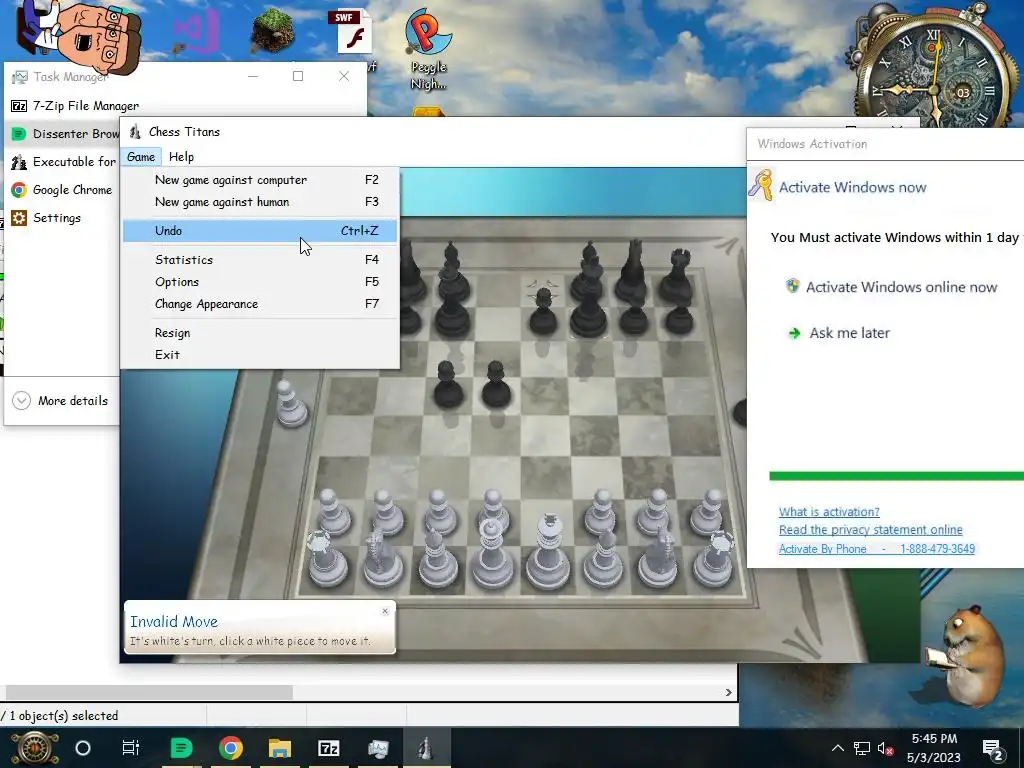1024x768 pixels.
Task: Click the Cortana circle on taskbar
Action: pyautogui.click(x=83, y=748)
